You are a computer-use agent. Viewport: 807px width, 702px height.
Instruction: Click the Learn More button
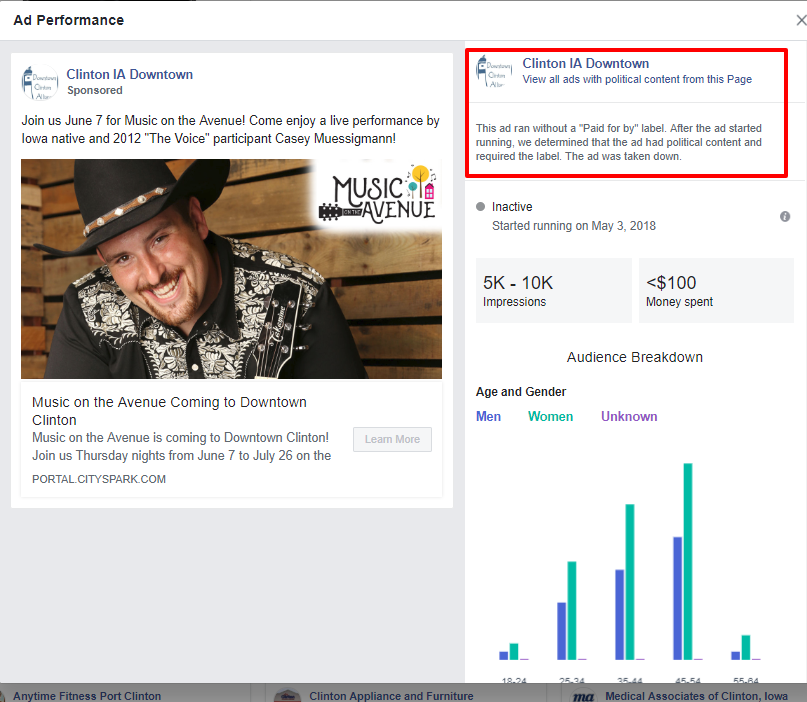392,440
